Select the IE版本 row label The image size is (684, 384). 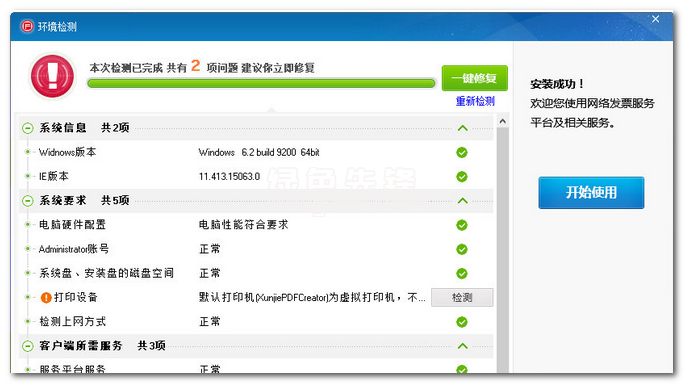coord(54,176)
